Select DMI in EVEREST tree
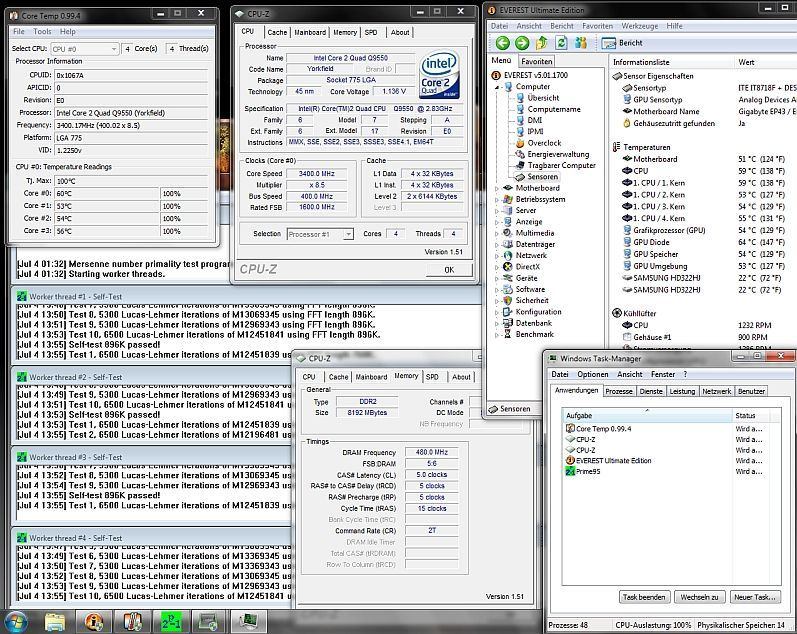Image resolution: width=797 pixels, height=634 pixels. click(x=535, y=120)
